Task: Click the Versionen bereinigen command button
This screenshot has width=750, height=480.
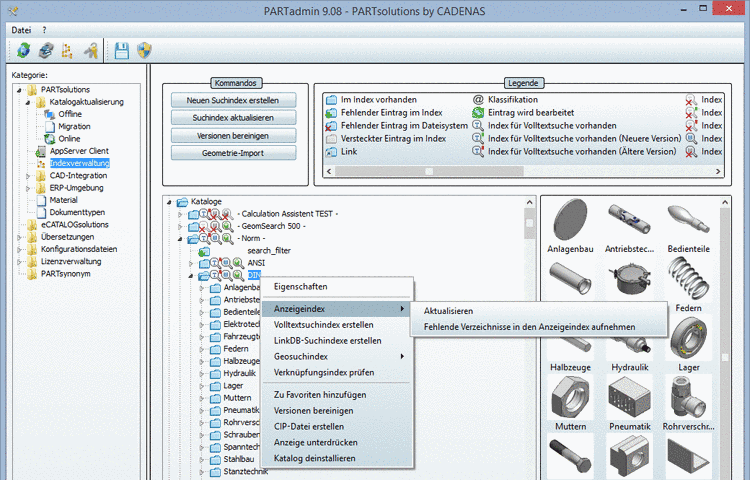Action: (x=233, y=136)
